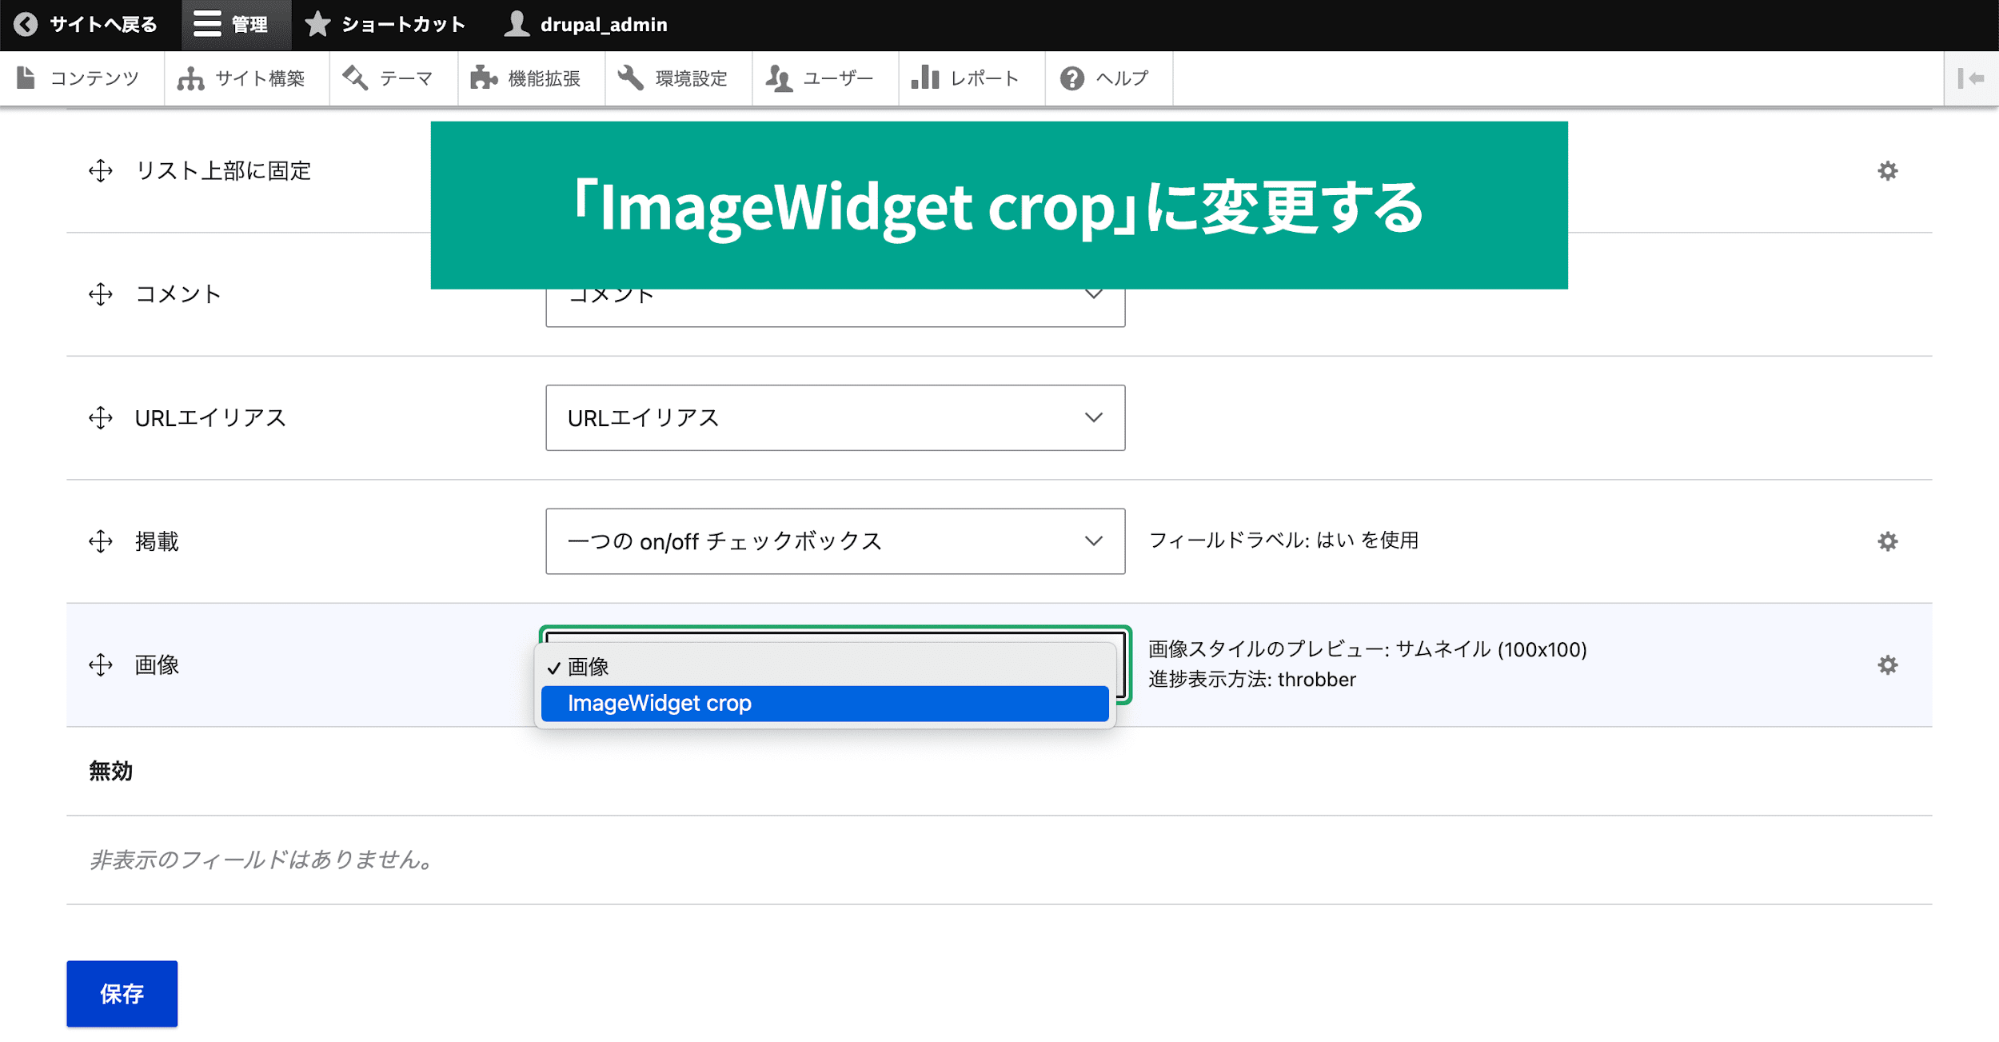Image resolution: width=1999 pixels, height=1042 pixels.
Task: Click the 進捗表示方法: throbber text
Action: 1252,680
